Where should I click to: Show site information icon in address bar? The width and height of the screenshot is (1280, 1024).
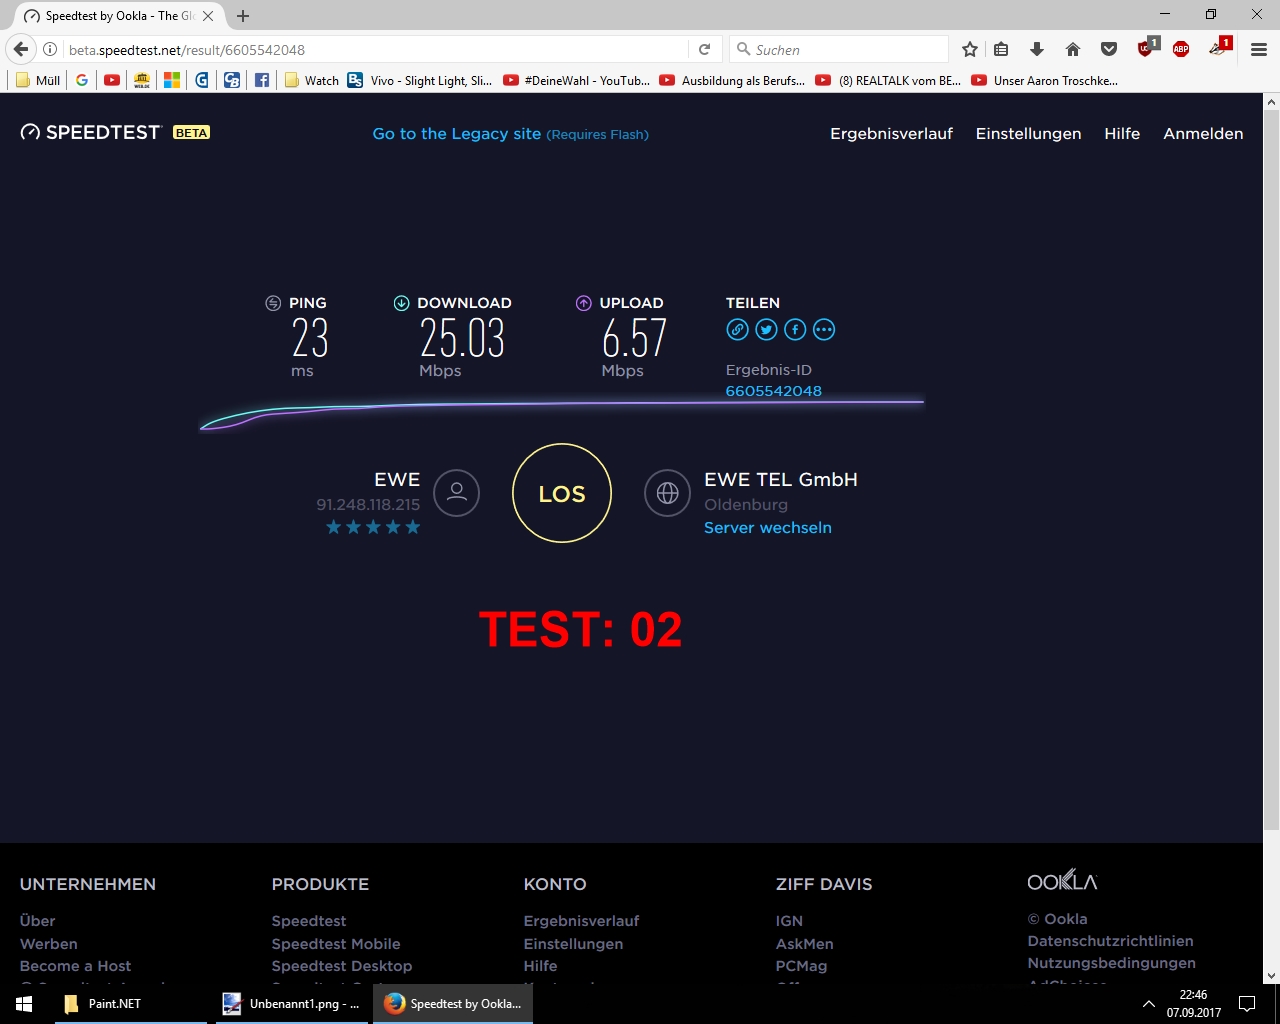(50, 49)
